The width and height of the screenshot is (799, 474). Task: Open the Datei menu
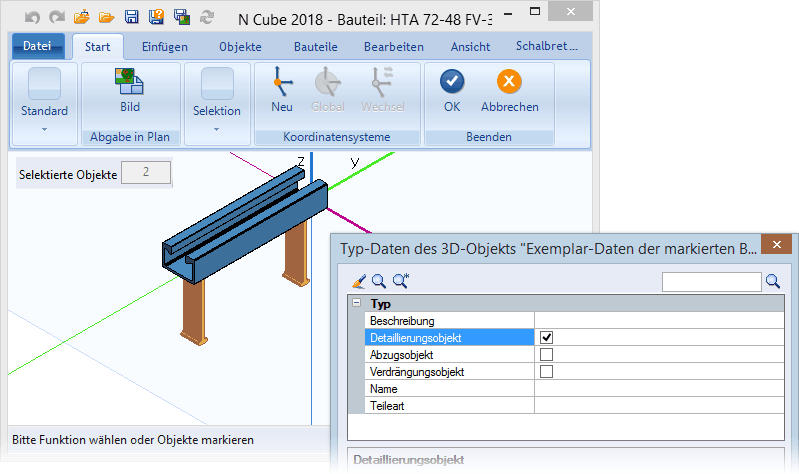pyautogui.click(x=37, y=46)
